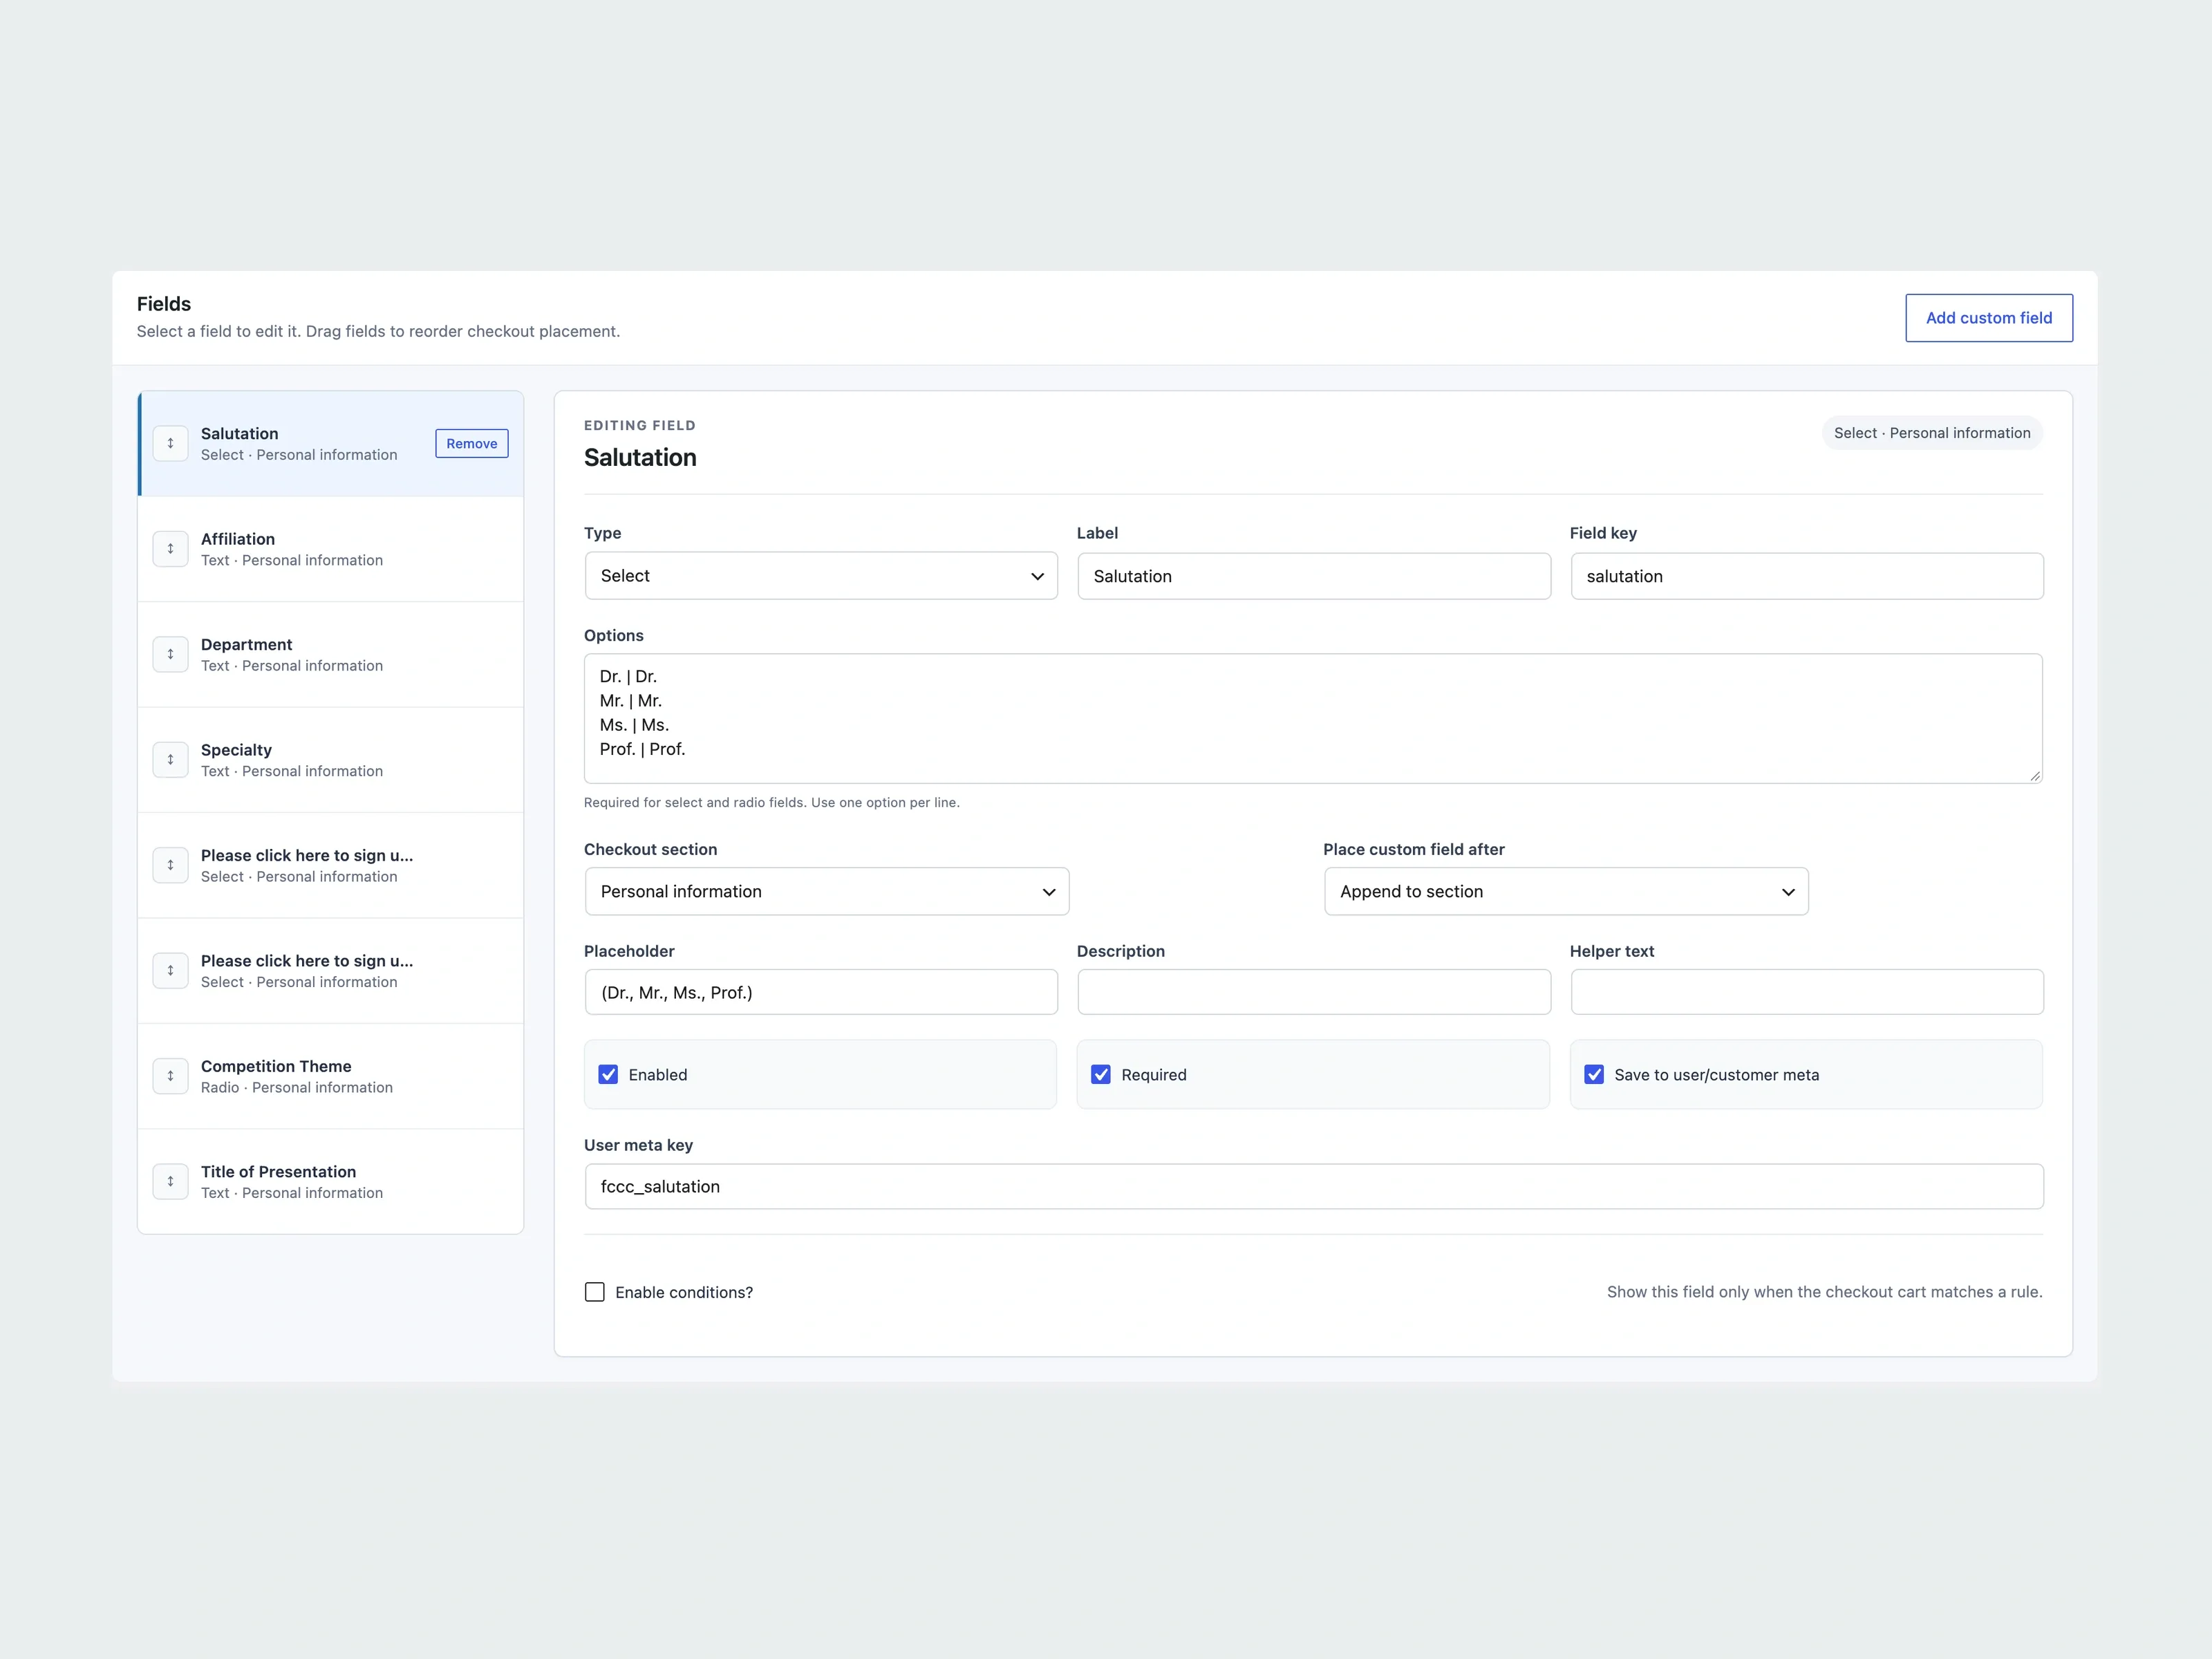Uncheck Save to user/customer meta
Screen dimensions: 2212x1659
[x=1594, y=1074]
